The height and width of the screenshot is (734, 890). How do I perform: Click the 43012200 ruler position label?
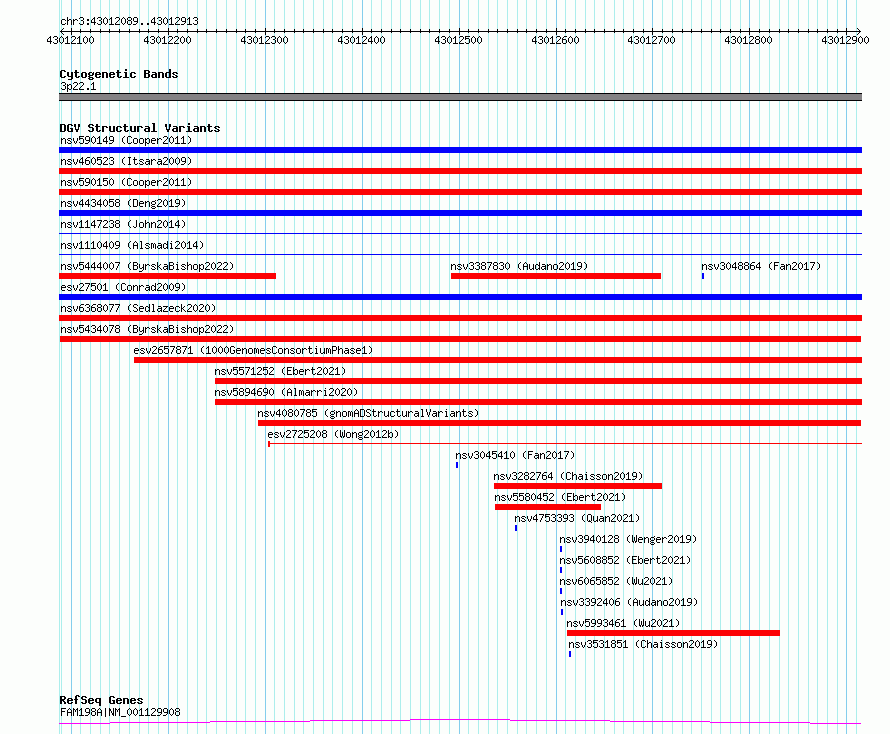pyautogui.click(x=167, y=40)
